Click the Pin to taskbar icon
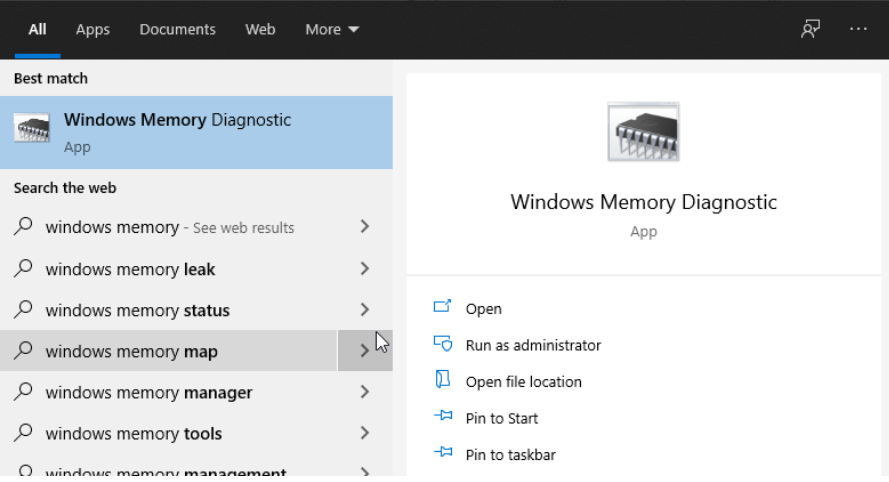 pyautogui.click(x=443, y=453)
